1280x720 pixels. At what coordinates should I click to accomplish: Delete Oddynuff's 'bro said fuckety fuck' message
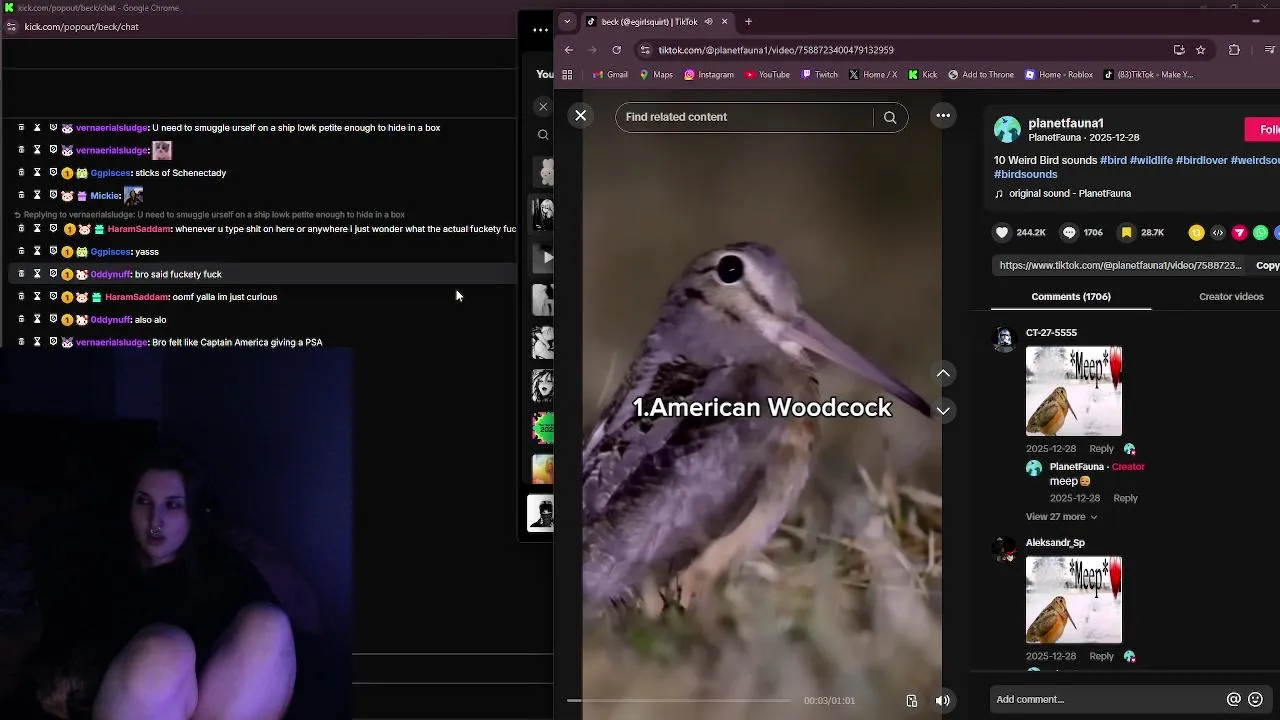tap(21, 274)
